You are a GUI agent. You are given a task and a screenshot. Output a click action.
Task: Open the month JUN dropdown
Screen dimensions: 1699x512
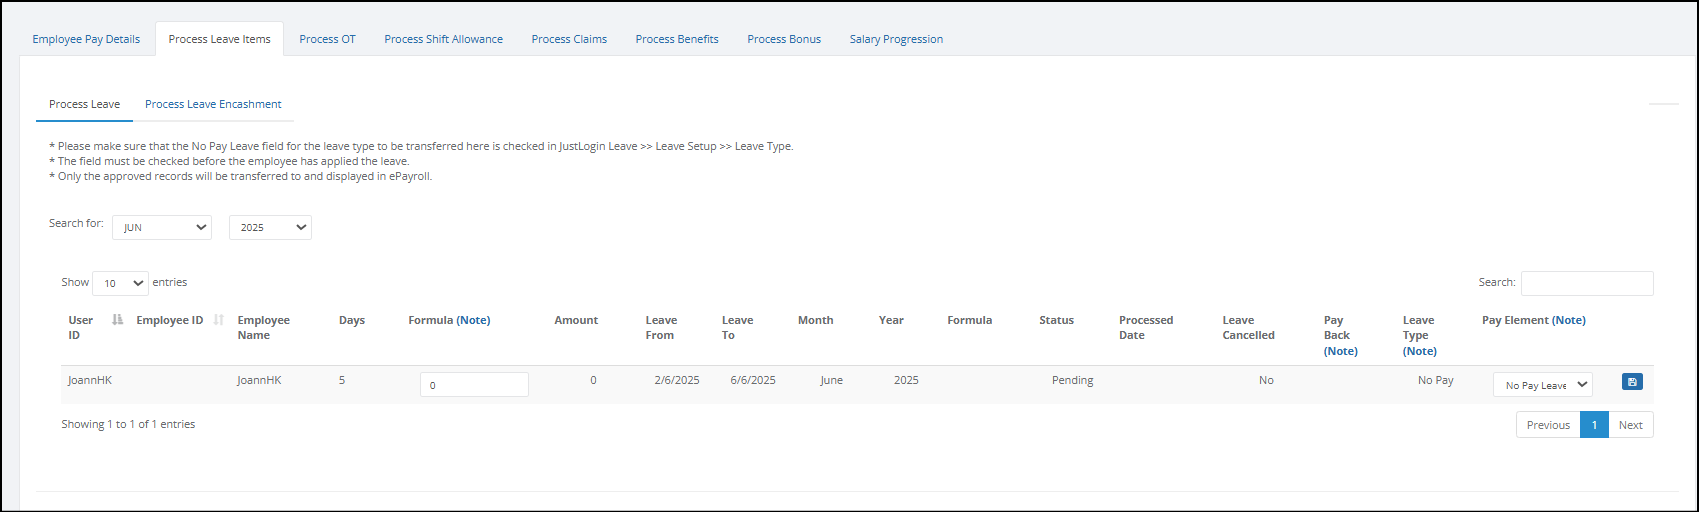point(162,228)
